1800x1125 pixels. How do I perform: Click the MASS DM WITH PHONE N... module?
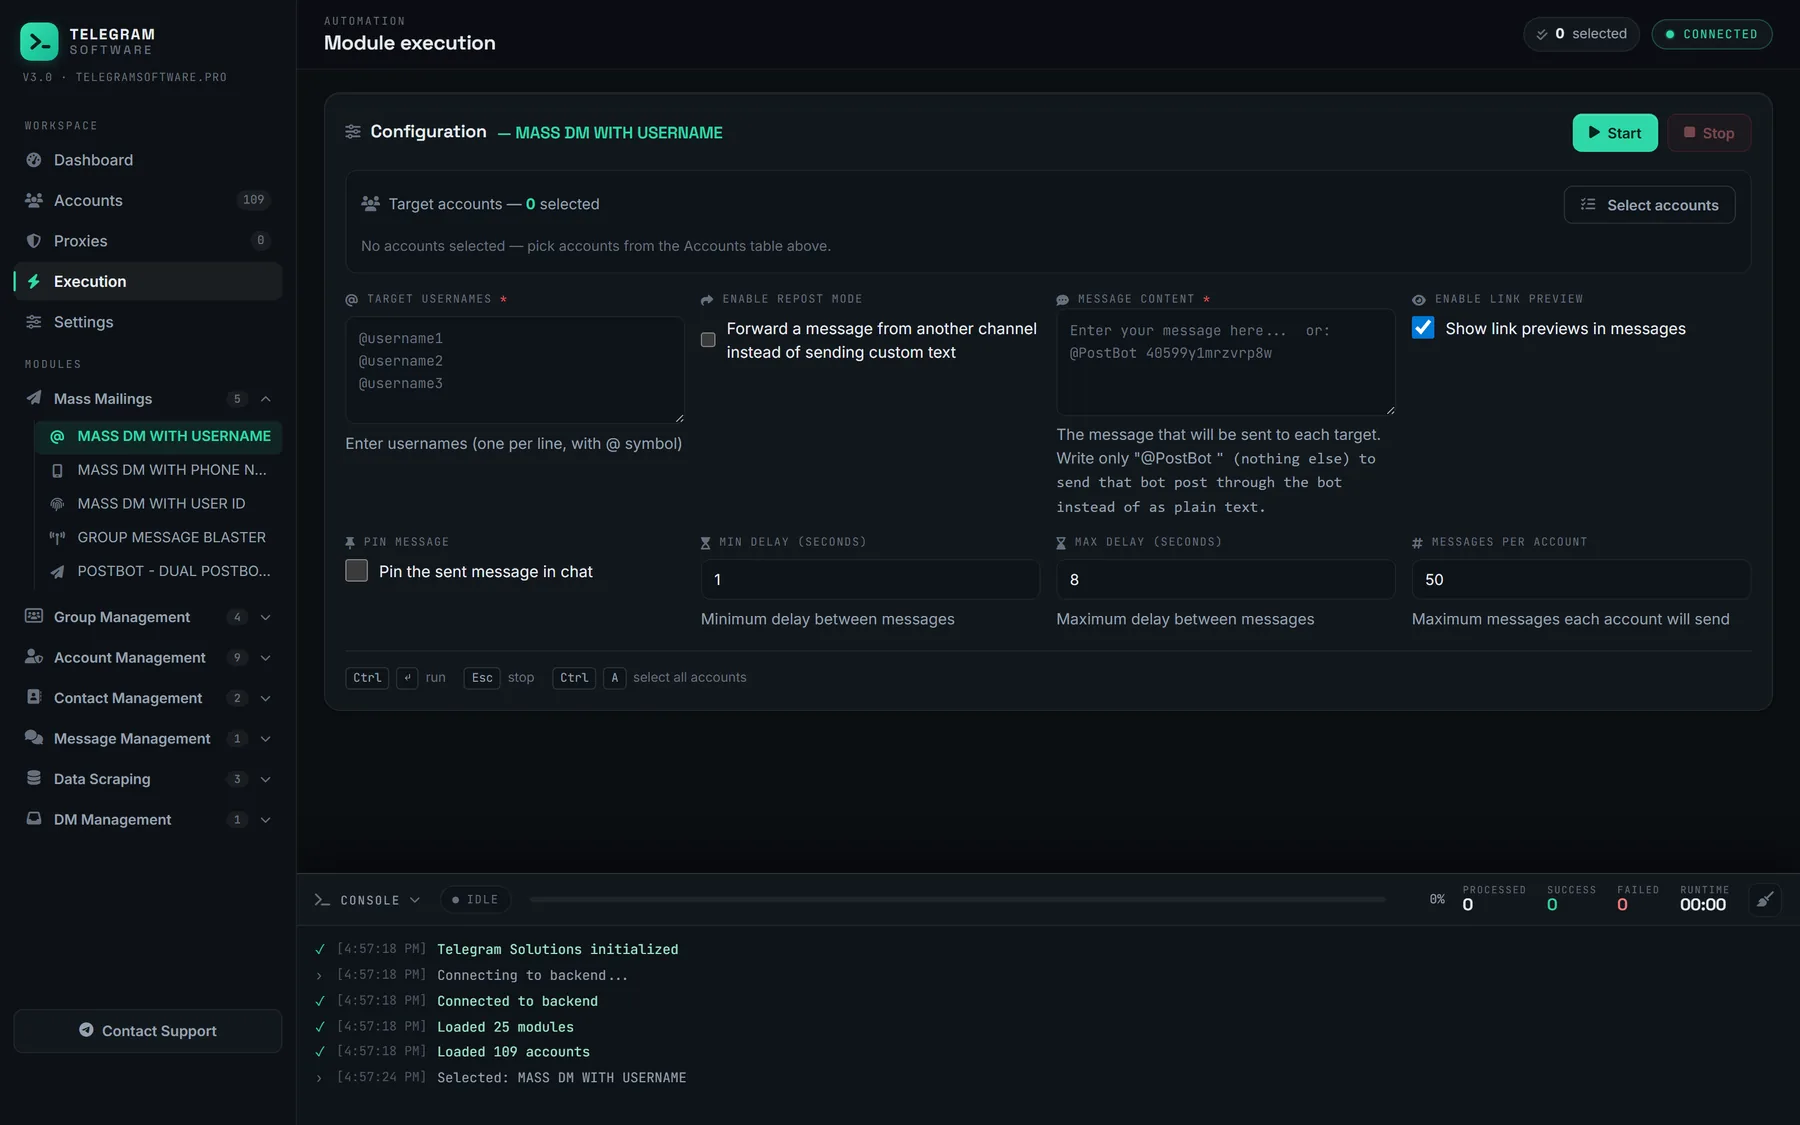[x=158, y=470]
